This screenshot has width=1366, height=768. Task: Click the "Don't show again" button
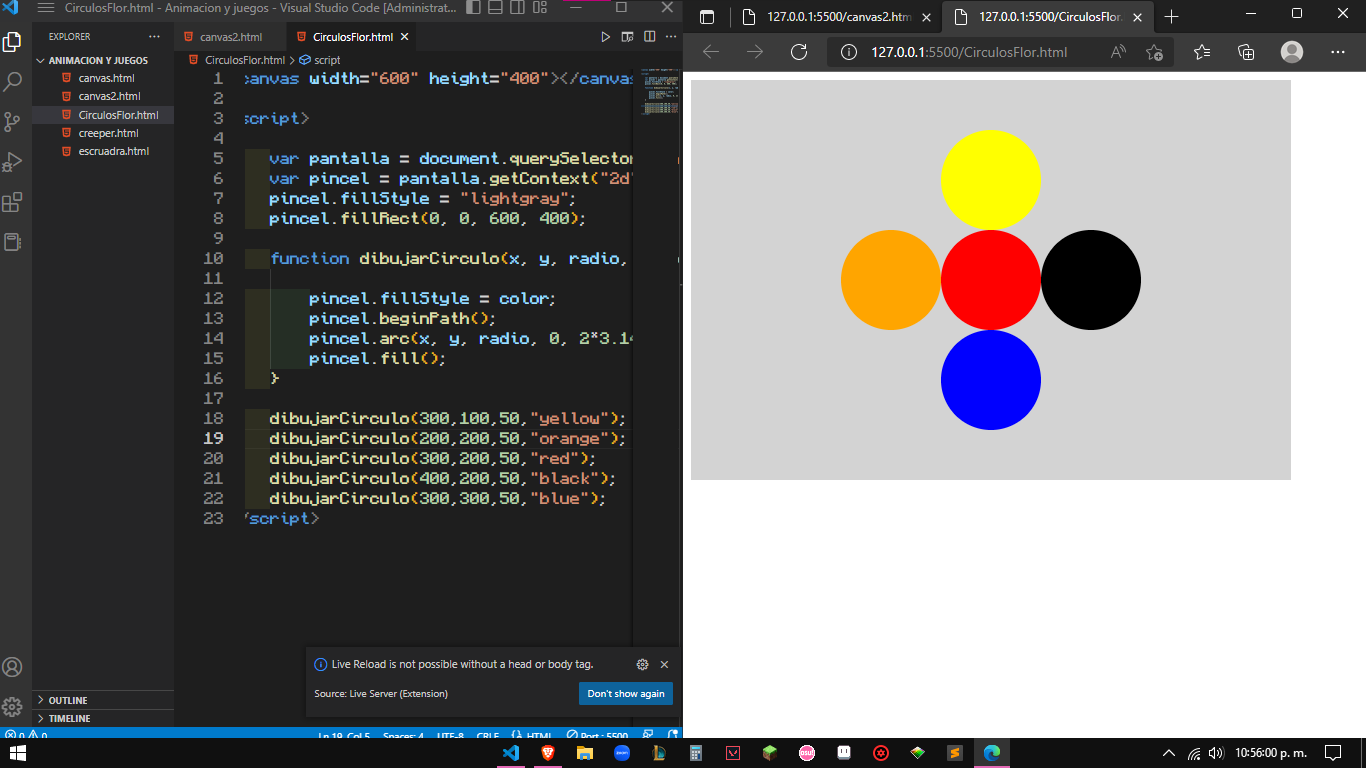click(626, 694)
